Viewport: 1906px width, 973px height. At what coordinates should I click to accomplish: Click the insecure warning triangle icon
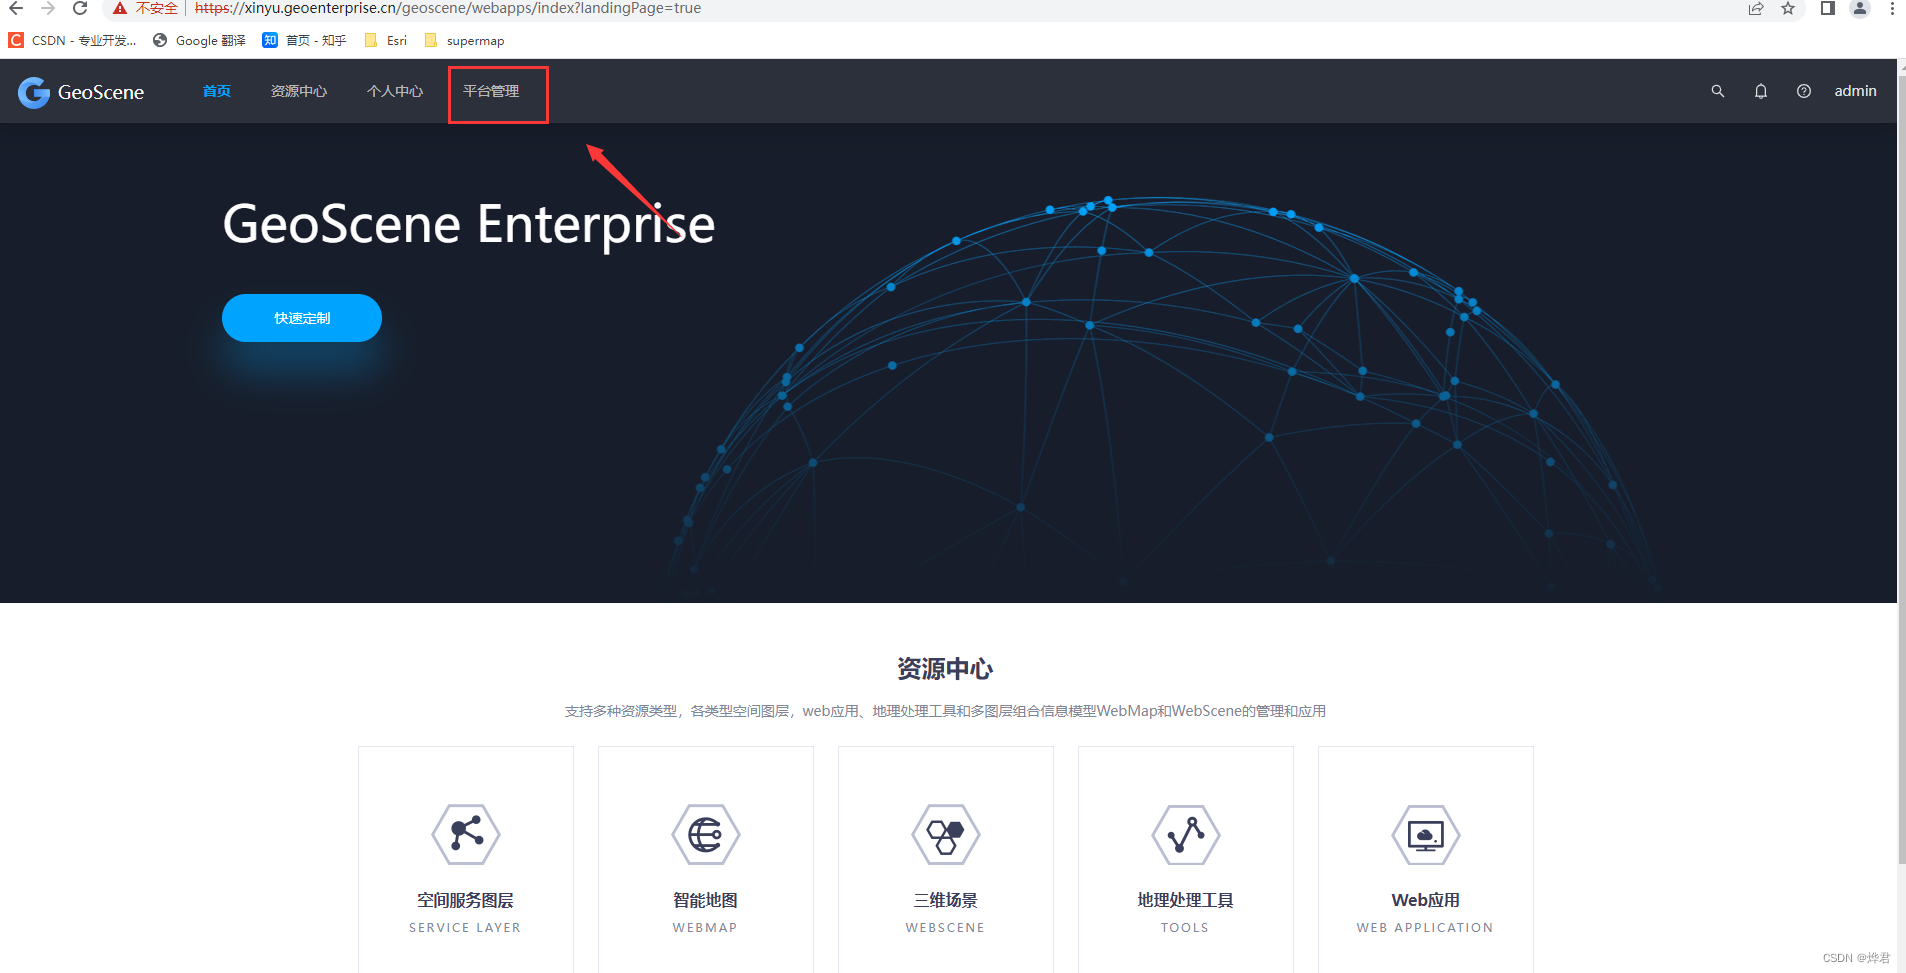tap(120, 8)
